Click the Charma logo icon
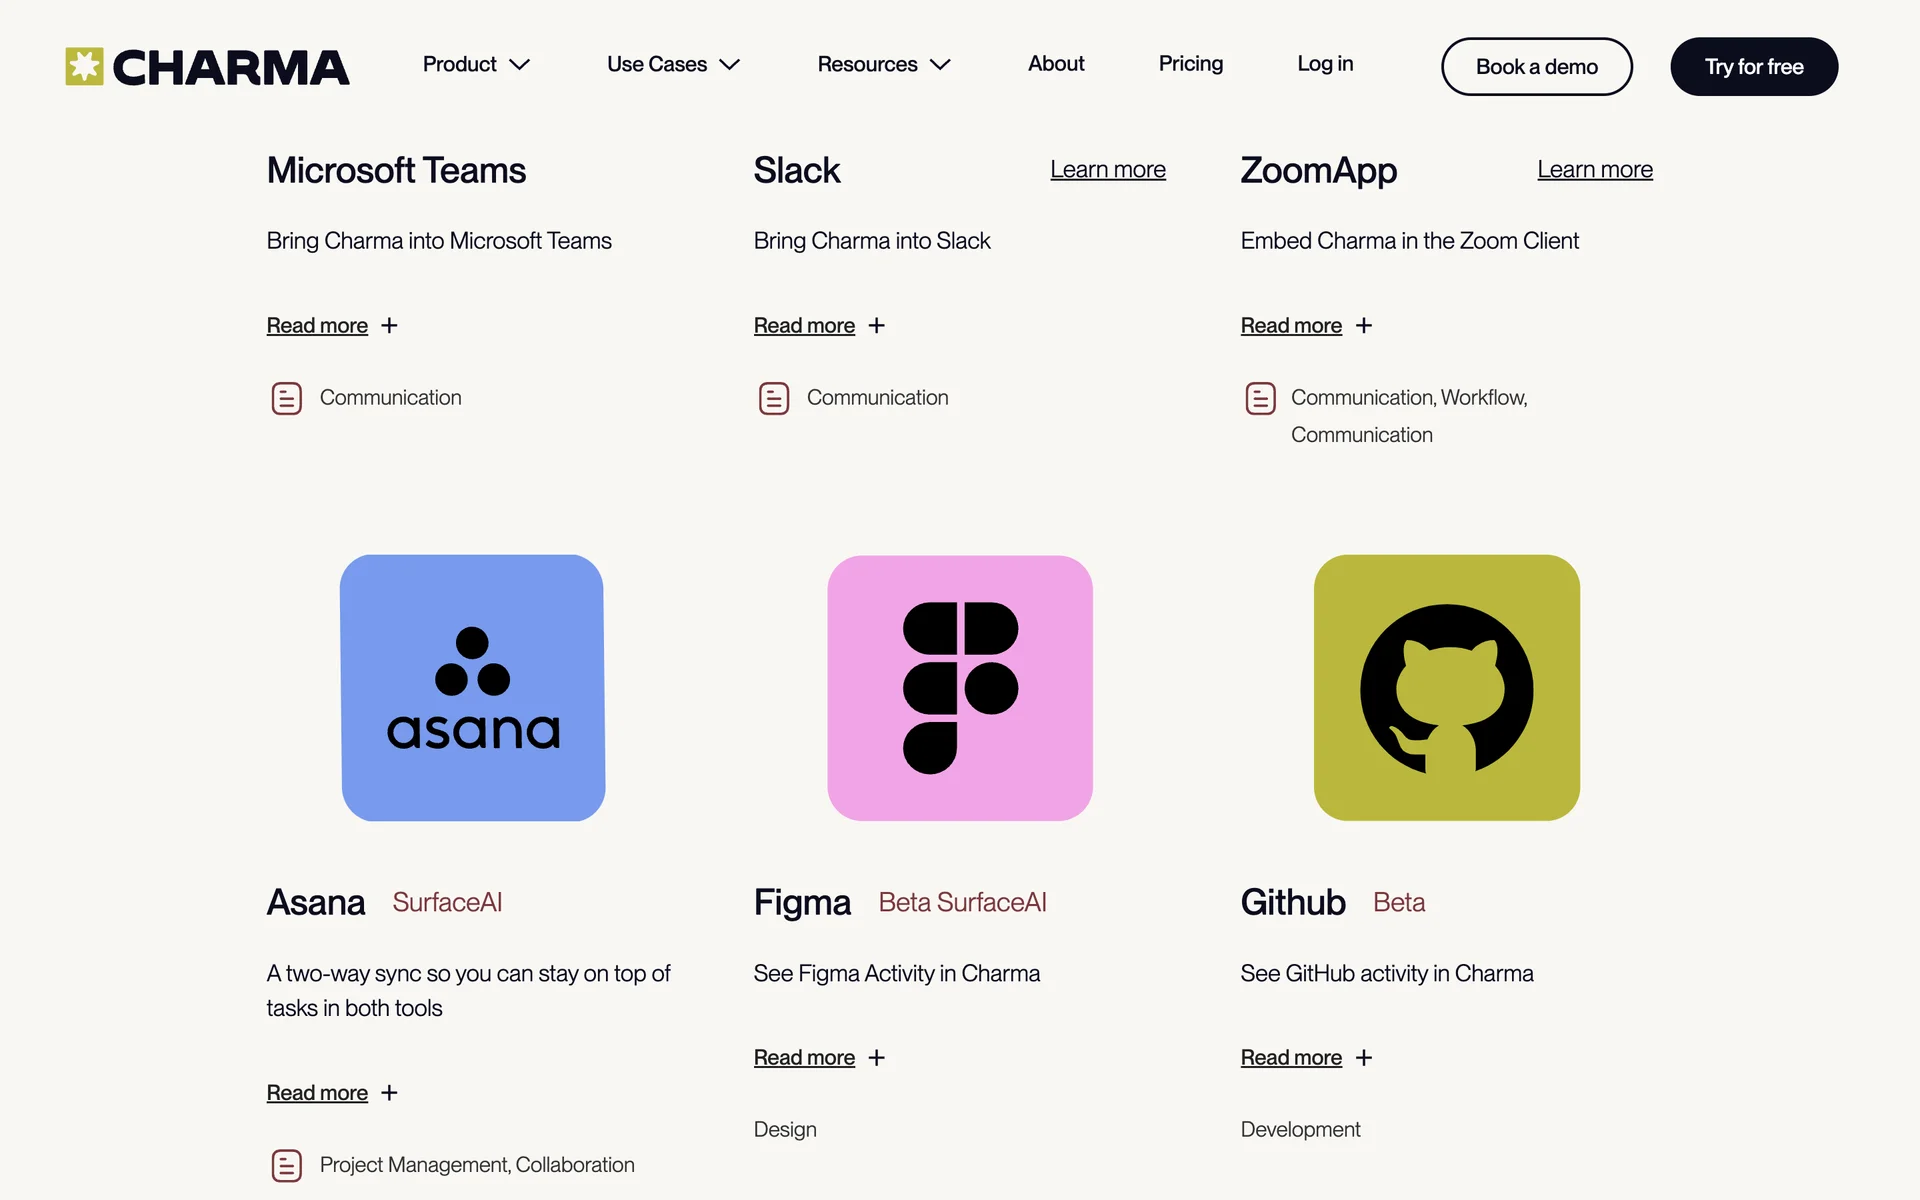The height and width of the screenshot is (1200, 1920). pos(85,67)
